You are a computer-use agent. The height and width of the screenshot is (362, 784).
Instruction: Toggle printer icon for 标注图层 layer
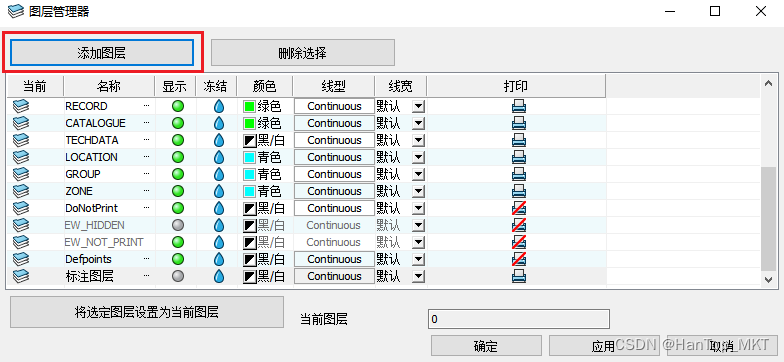click(x=519, y=276)
